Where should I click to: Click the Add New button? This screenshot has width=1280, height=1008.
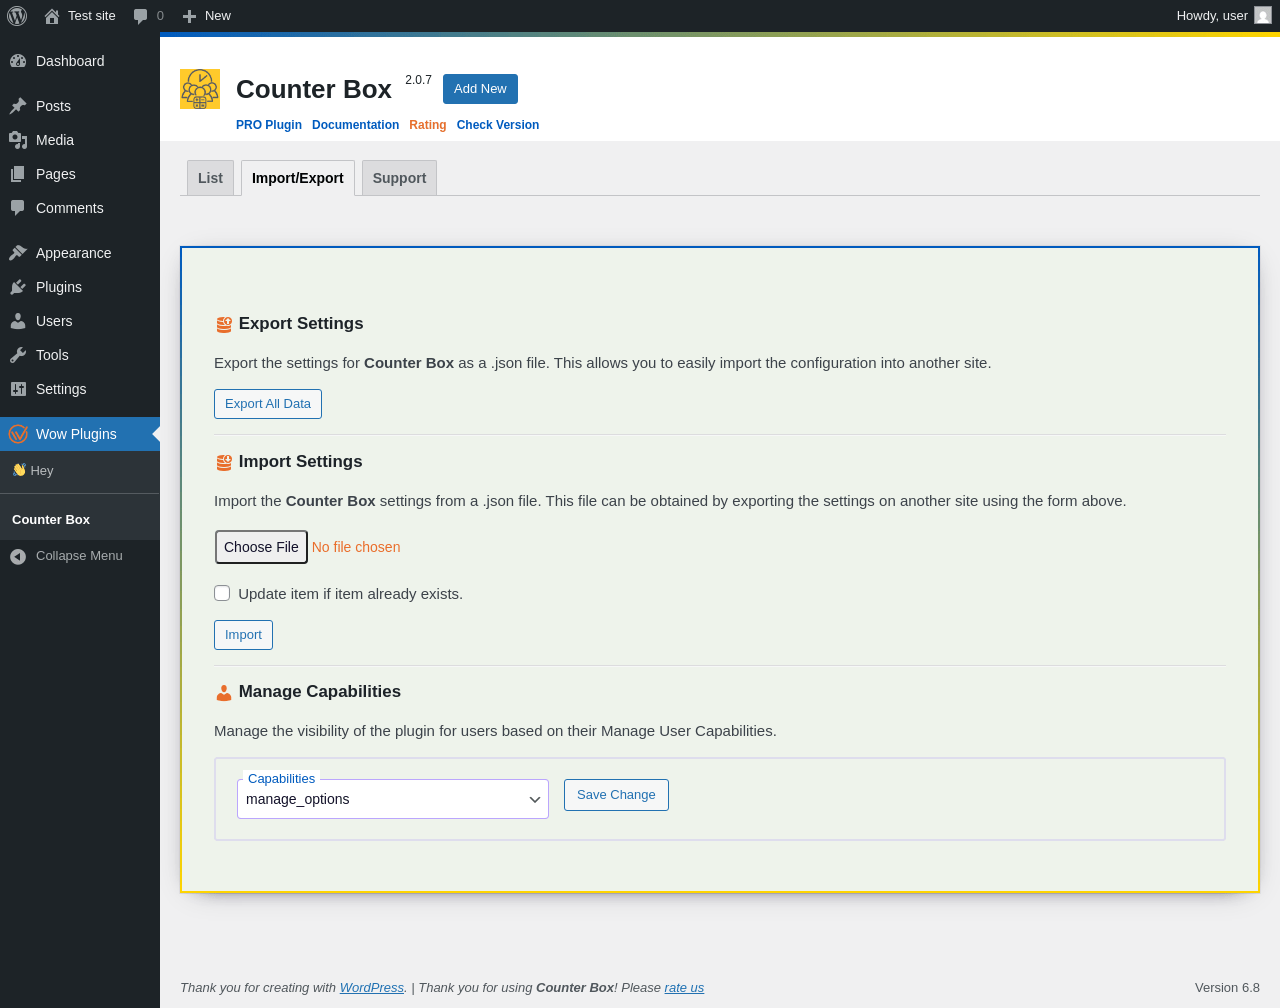coord(480,89)
